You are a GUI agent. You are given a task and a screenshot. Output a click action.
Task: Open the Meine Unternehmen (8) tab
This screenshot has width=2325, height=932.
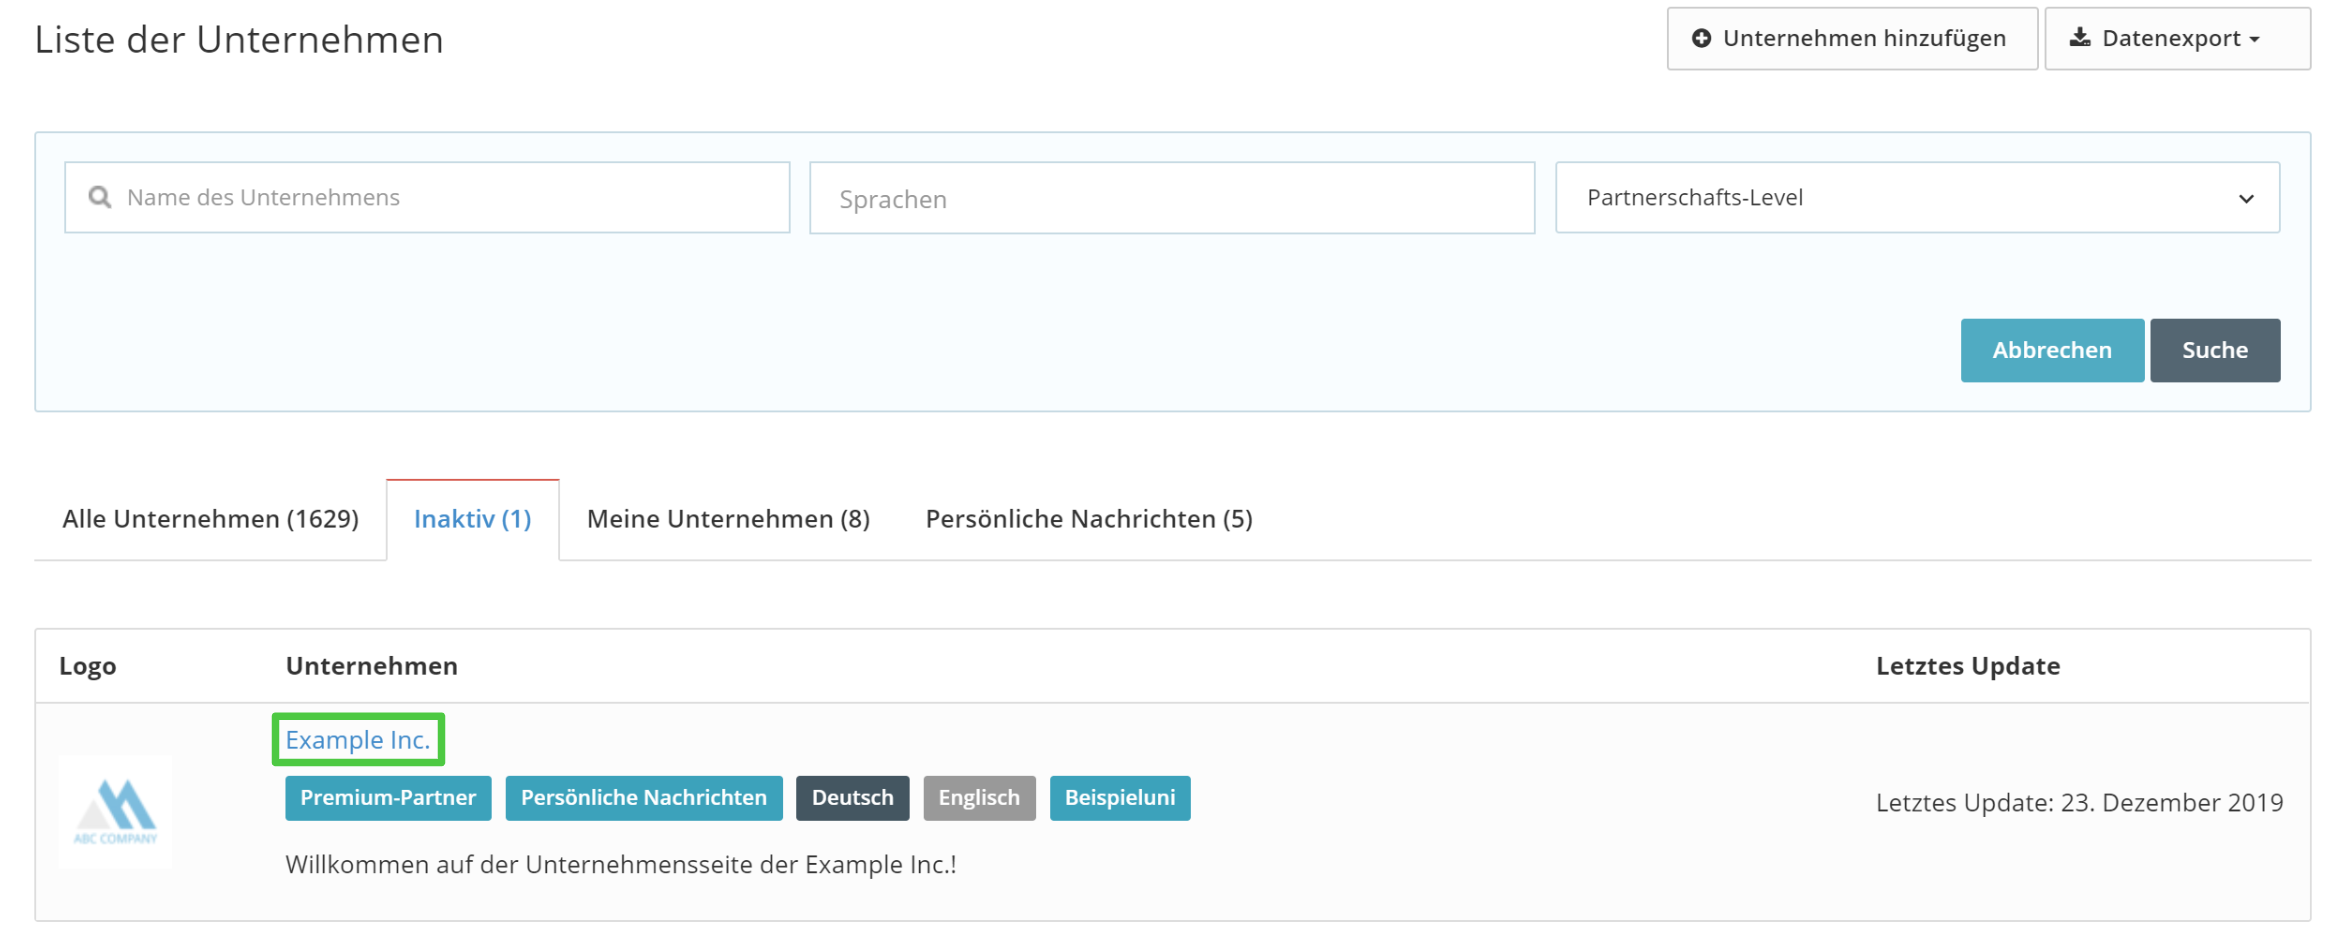point(728,519)
